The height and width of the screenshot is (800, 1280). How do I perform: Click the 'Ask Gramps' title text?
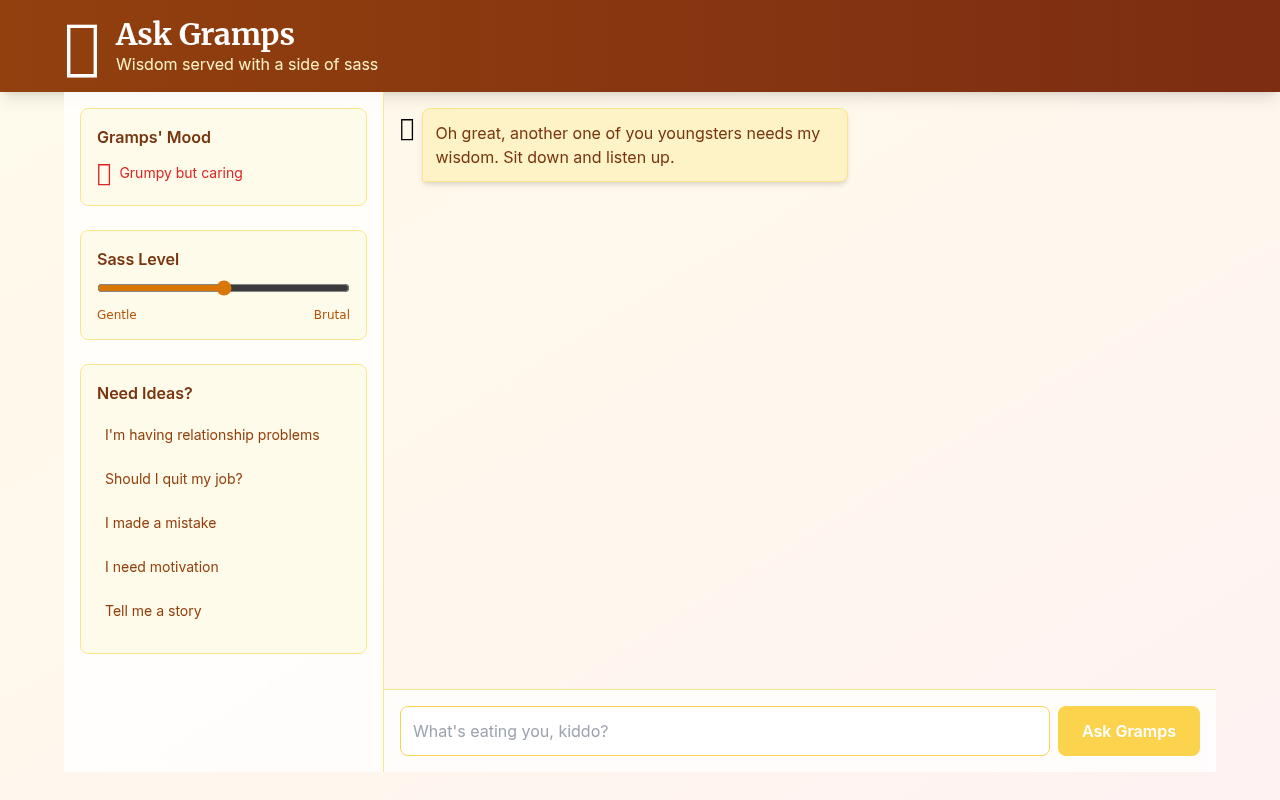click(204, 34)
